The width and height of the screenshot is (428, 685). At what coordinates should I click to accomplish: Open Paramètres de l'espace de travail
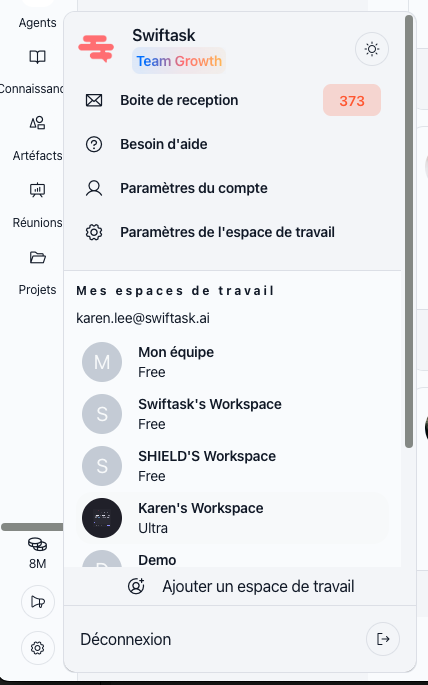tap(210, 232)
